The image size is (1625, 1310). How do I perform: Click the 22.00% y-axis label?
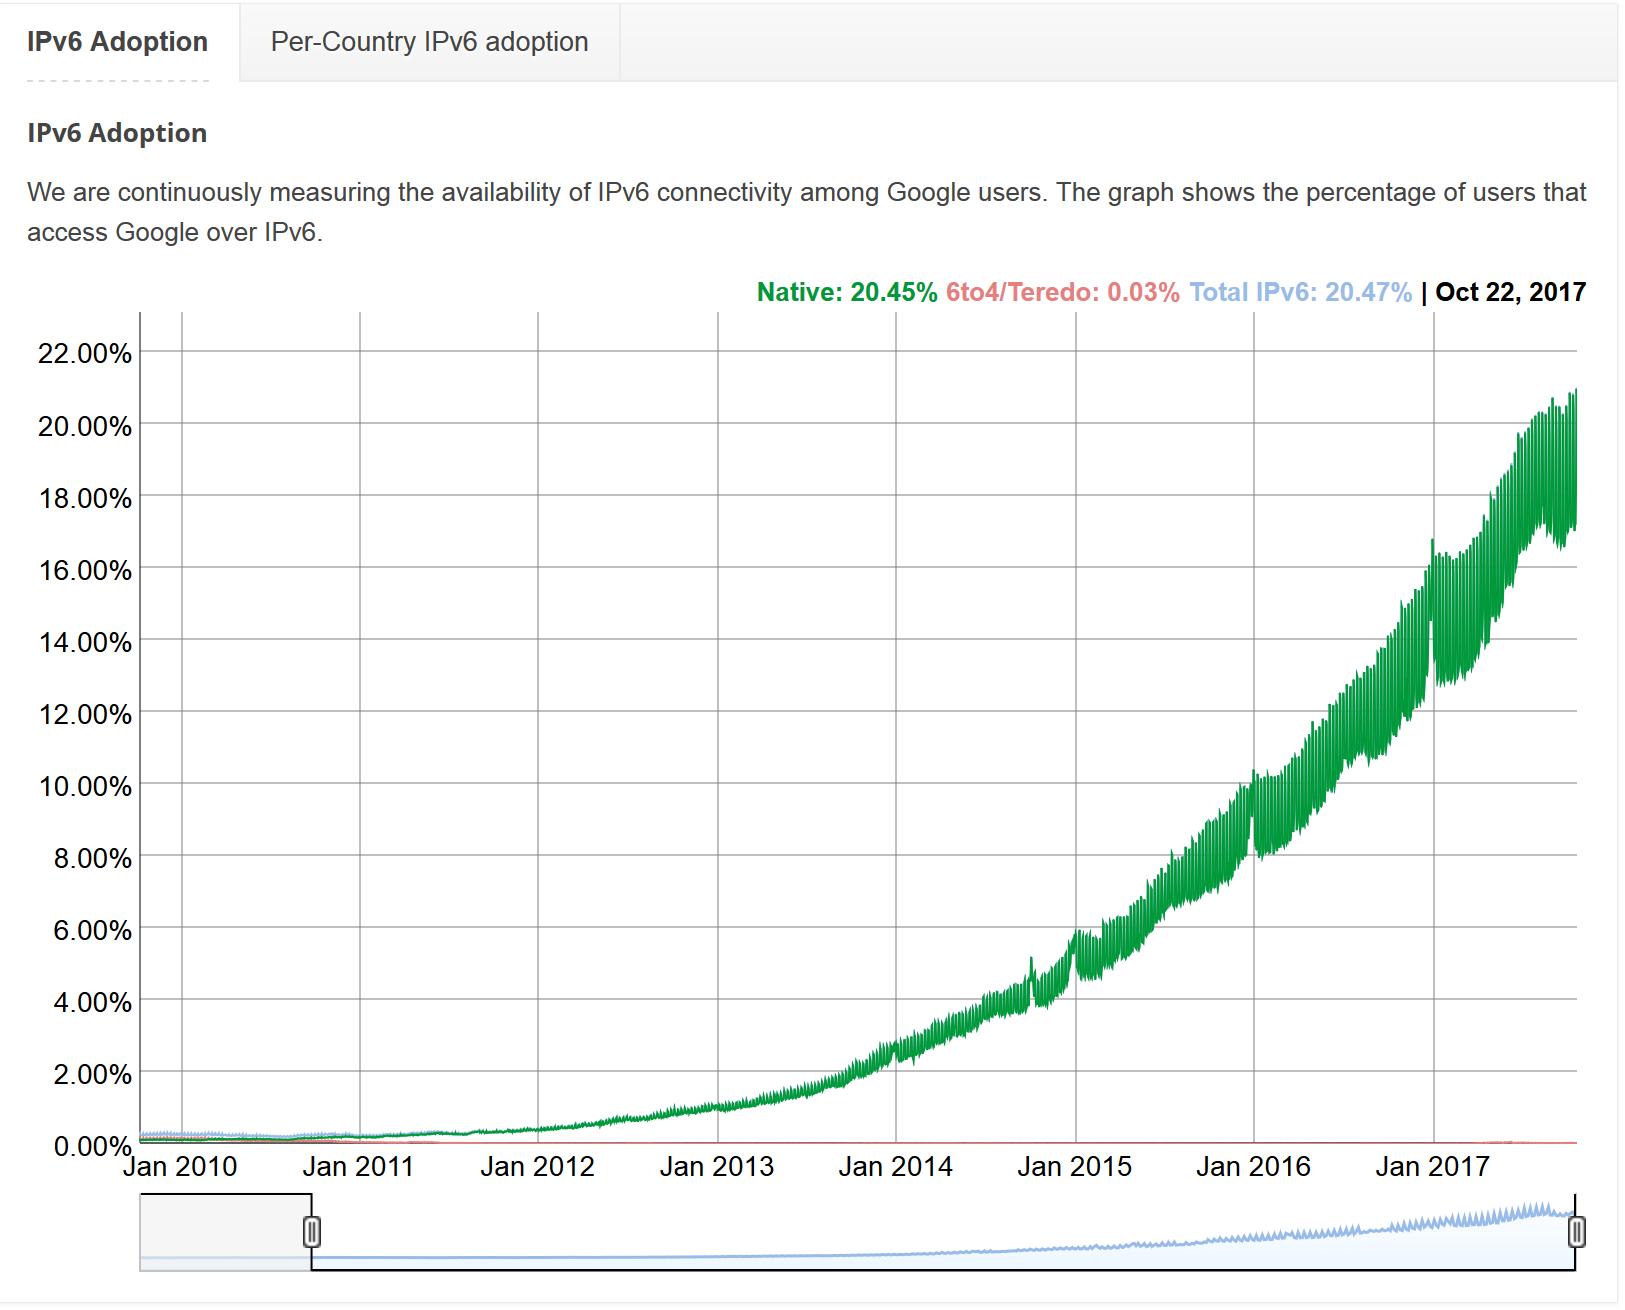click(x=85, y=353)
